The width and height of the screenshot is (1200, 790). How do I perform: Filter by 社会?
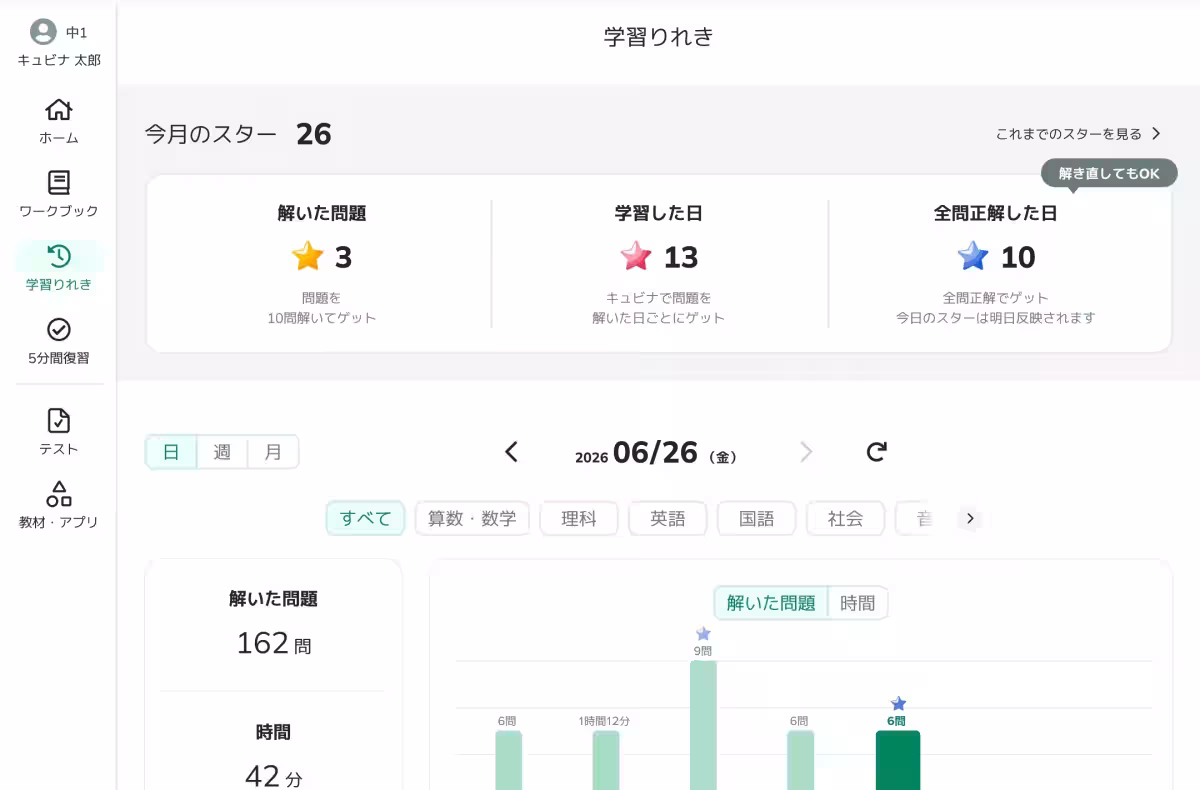[x=846, y=518]
